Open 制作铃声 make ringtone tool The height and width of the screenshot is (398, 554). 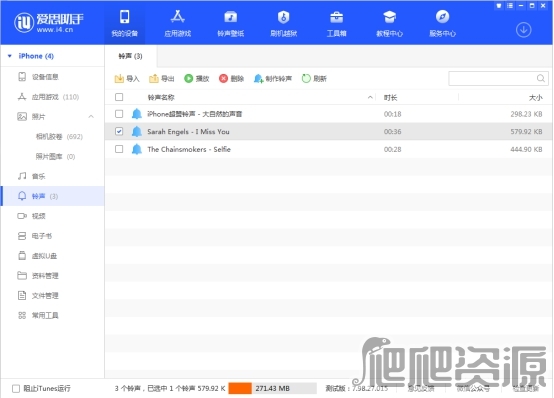pyautogui.click(x=273, y=78)
